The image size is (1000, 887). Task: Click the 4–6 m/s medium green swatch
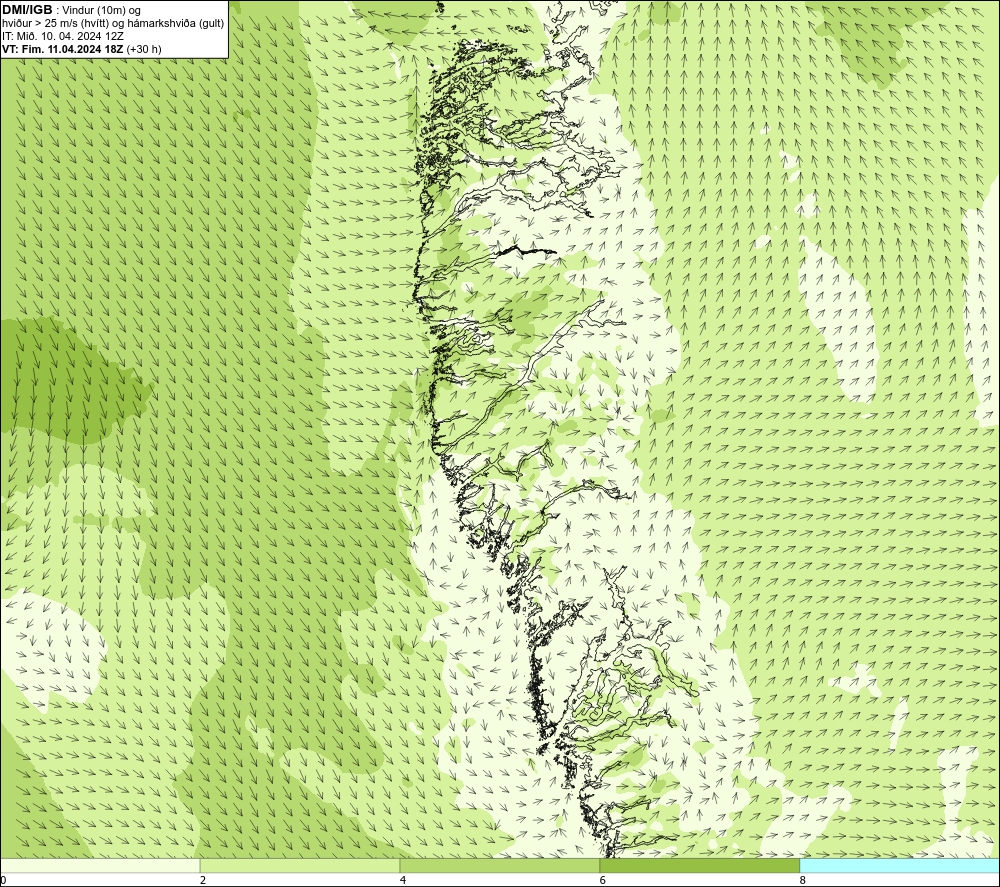[499, 865]
